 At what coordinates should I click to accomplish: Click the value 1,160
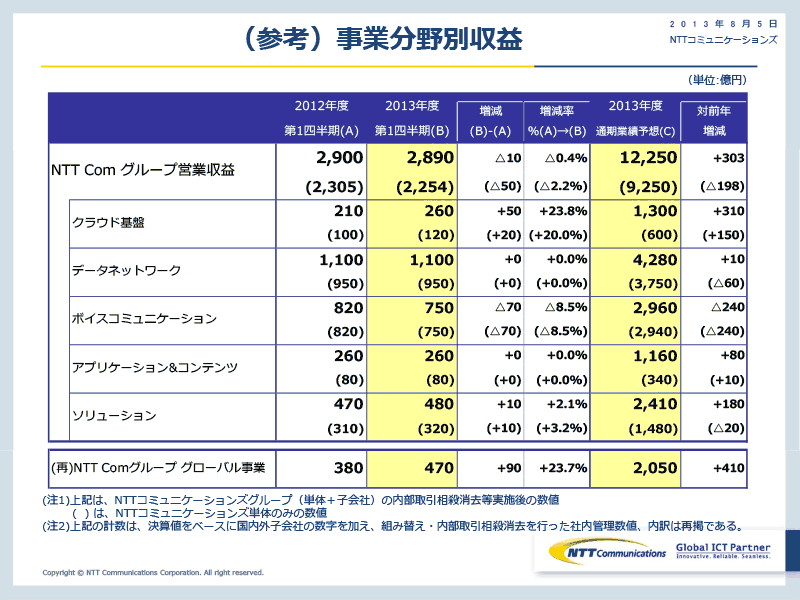click(655, 356)
